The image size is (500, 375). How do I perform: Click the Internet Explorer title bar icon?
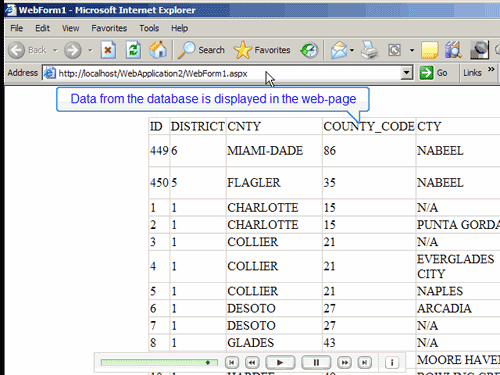pos(10,10)
